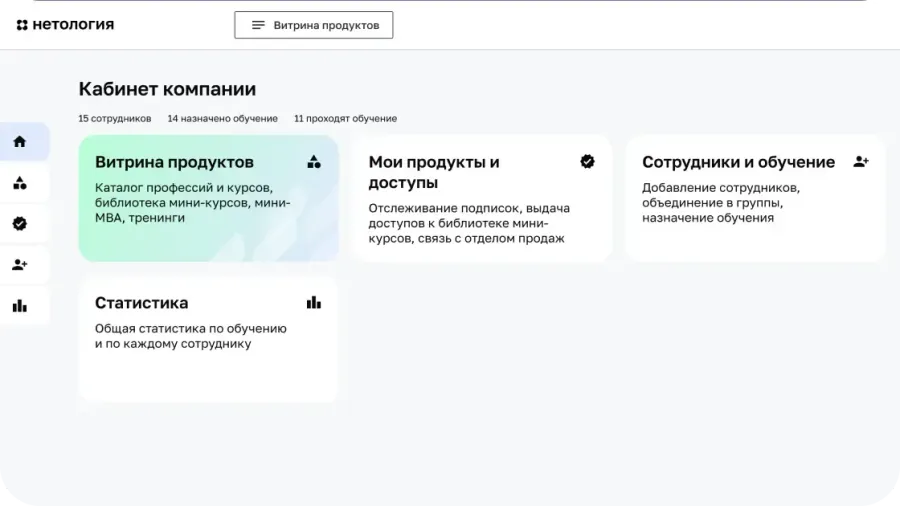
Task: Open the Сотрудники и обучение card title
Action: coord(739,162)
